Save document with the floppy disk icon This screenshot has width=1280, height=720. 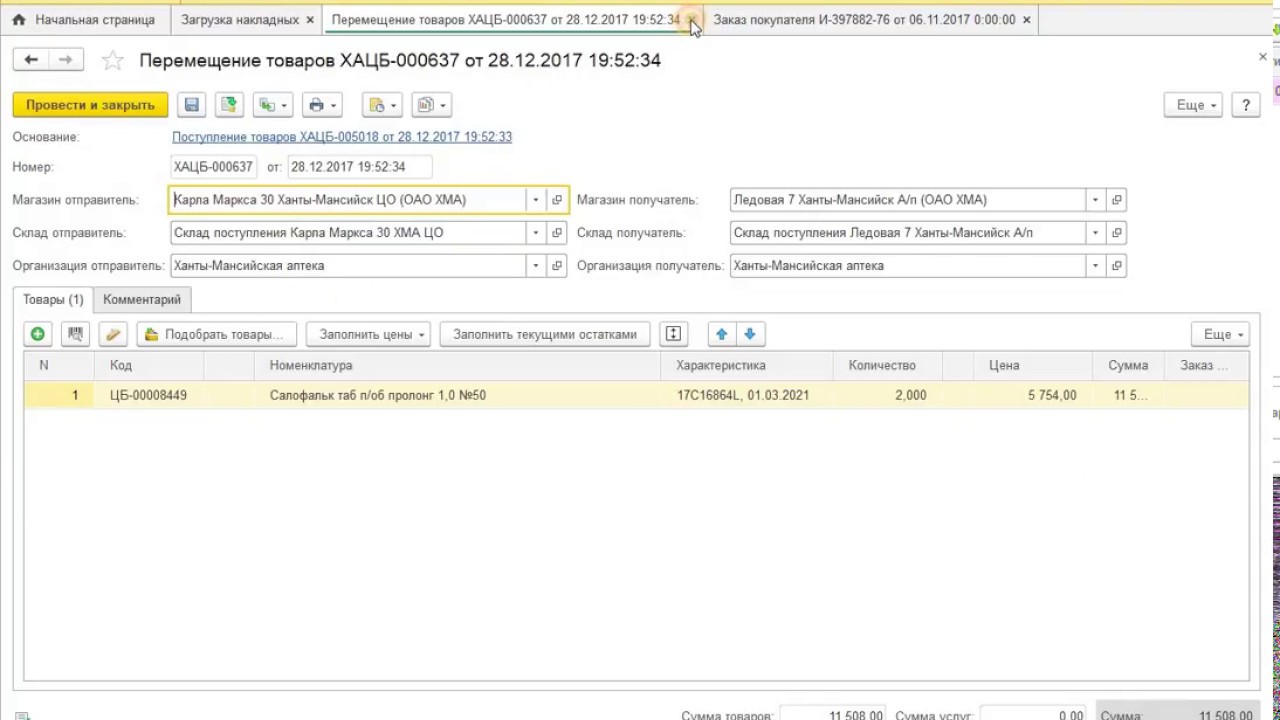pos(192,105)
